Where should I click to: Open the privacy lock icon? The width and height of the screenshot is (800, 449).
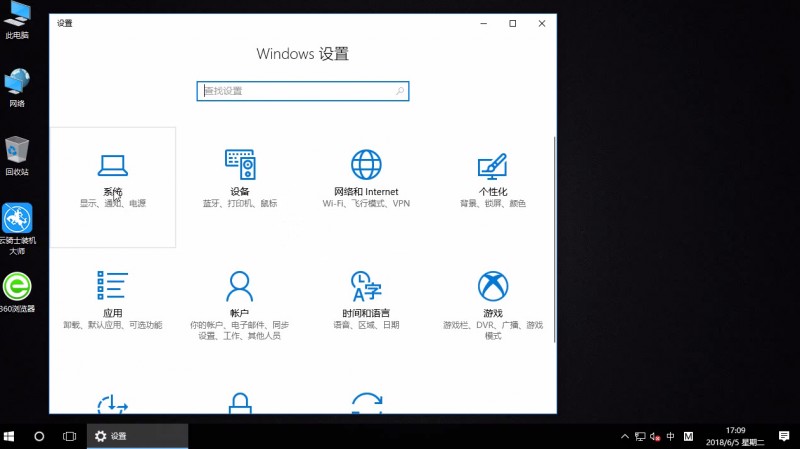[240, 403]
